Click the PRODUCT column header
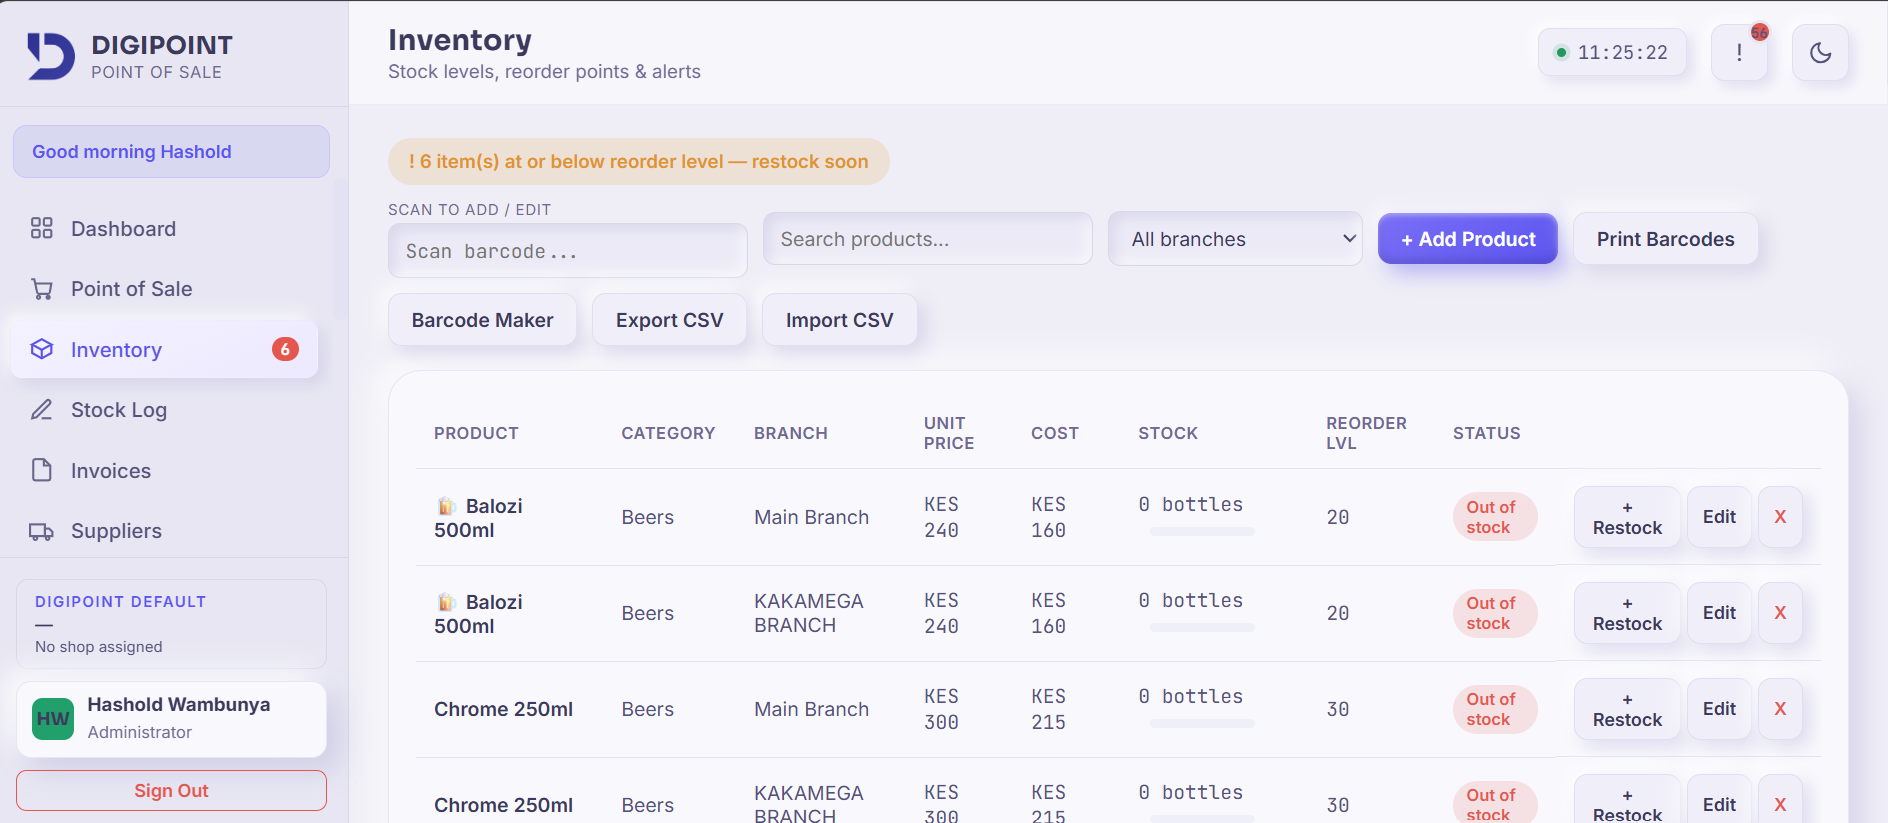Viewport: 1888px width, 823px height. (x=476, y=433)
